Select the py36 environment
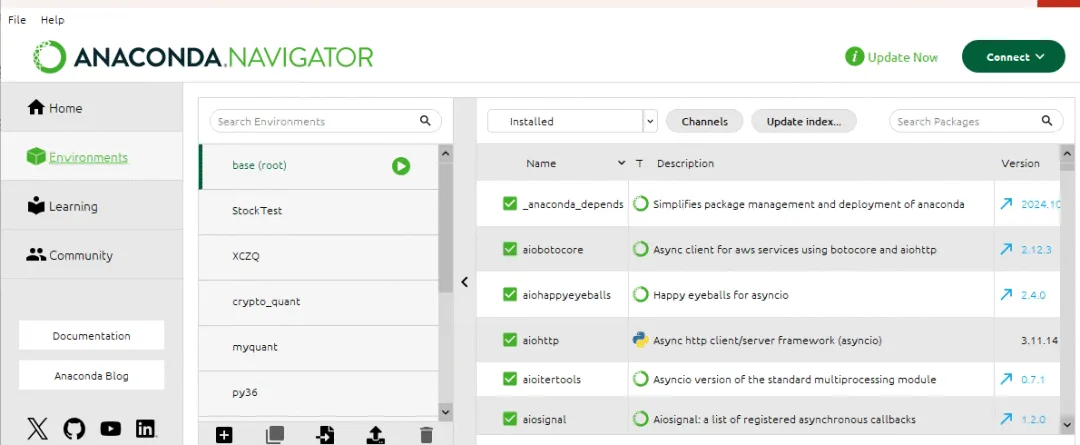The width and height of the screenshot is (1080, 445). (318, 393)
